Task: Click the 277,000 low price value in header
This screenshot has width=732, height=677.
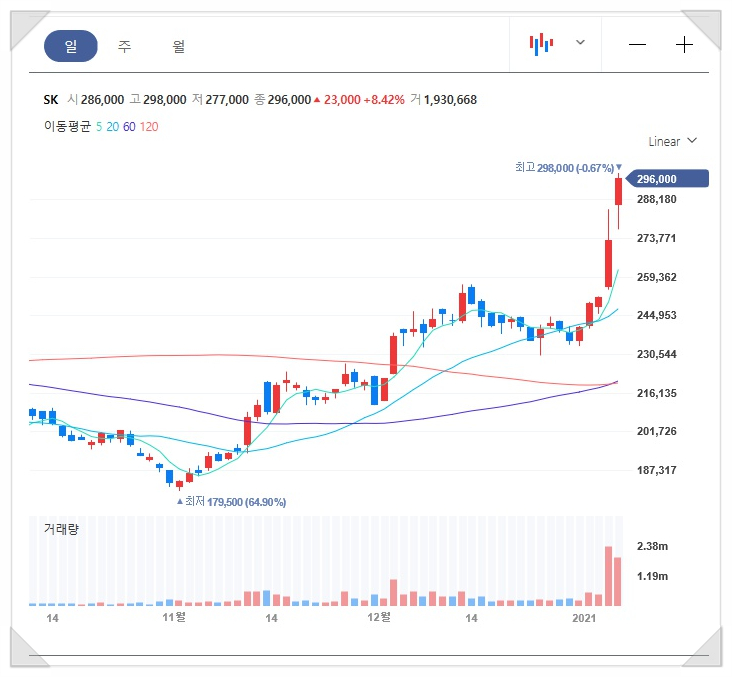Action: 227,100
